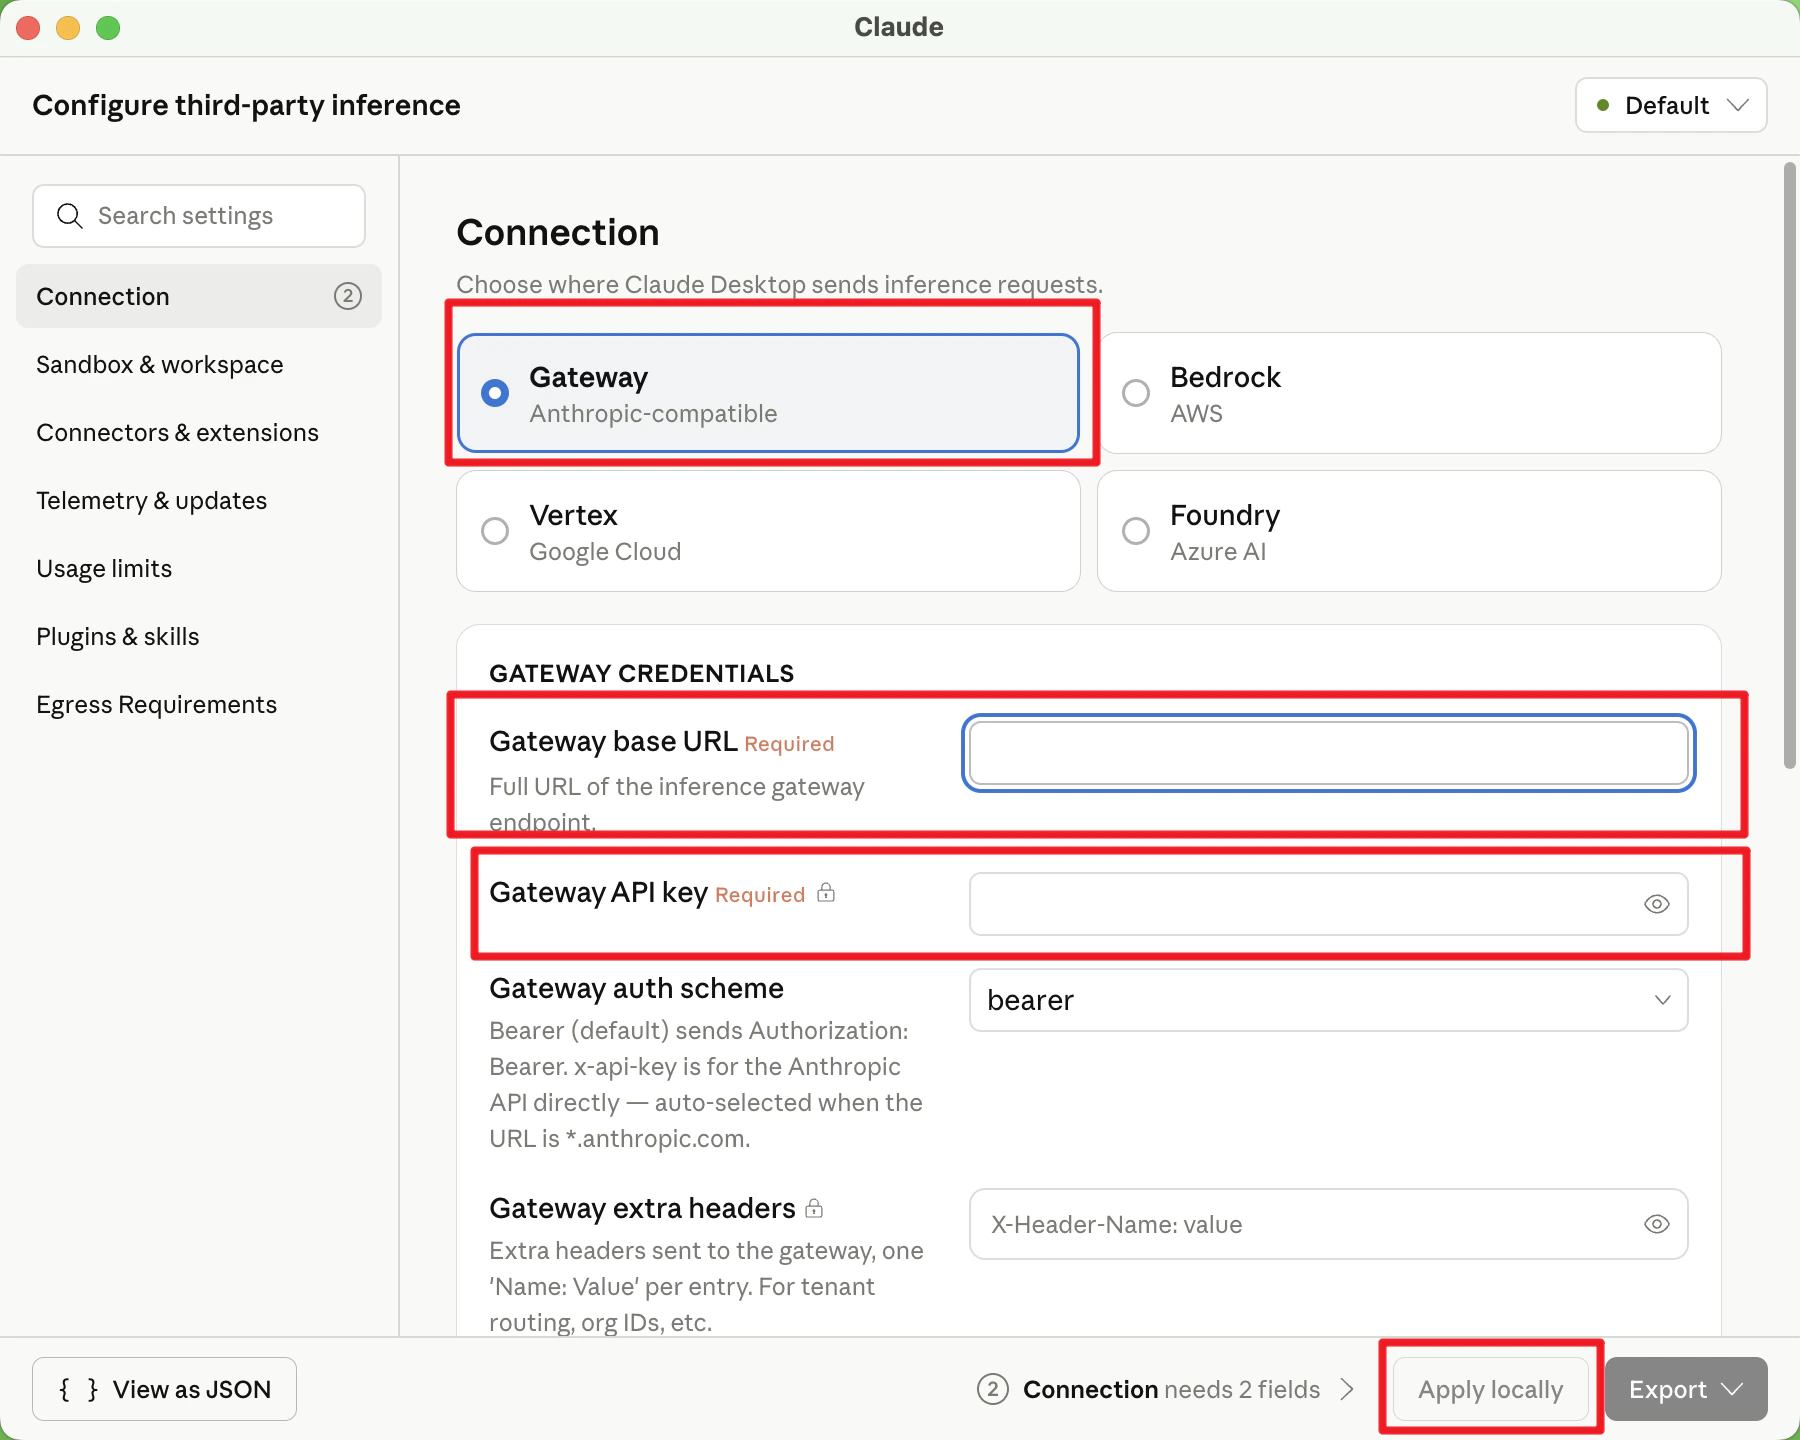Click chevron after Connection needs 2 fields

click(1347, 1389)
